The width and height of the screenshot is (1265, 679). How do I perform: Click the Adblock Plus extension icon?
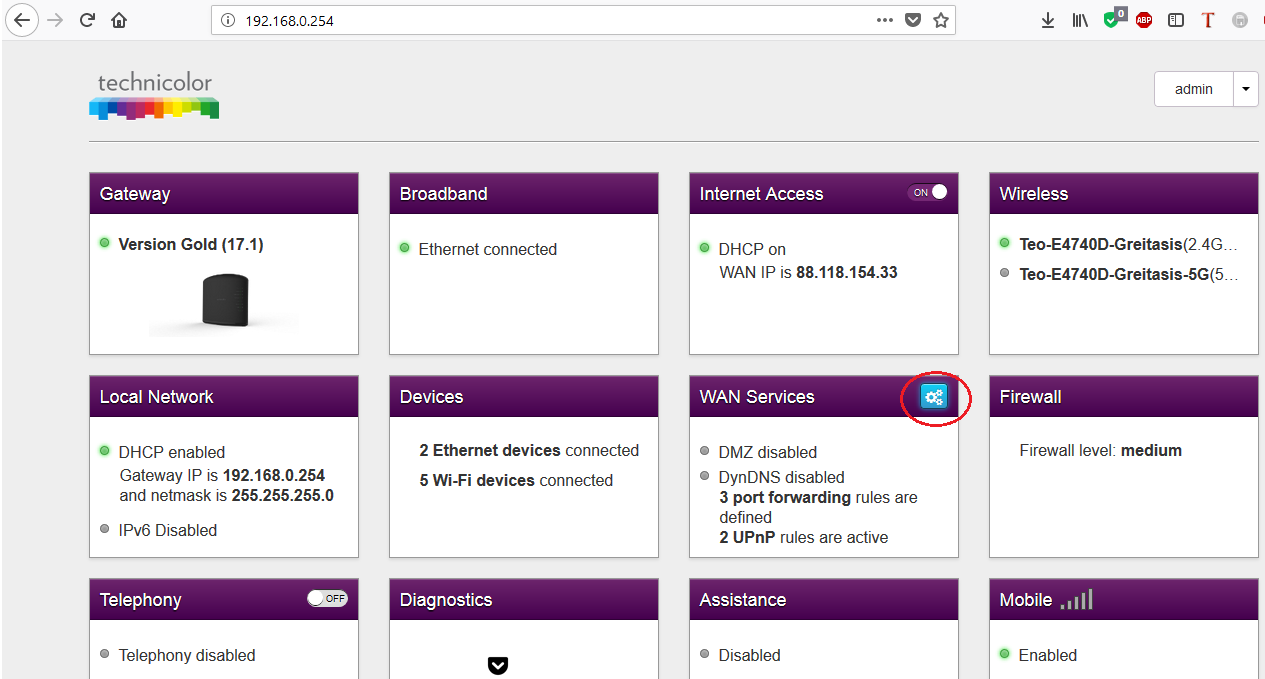1144,20
